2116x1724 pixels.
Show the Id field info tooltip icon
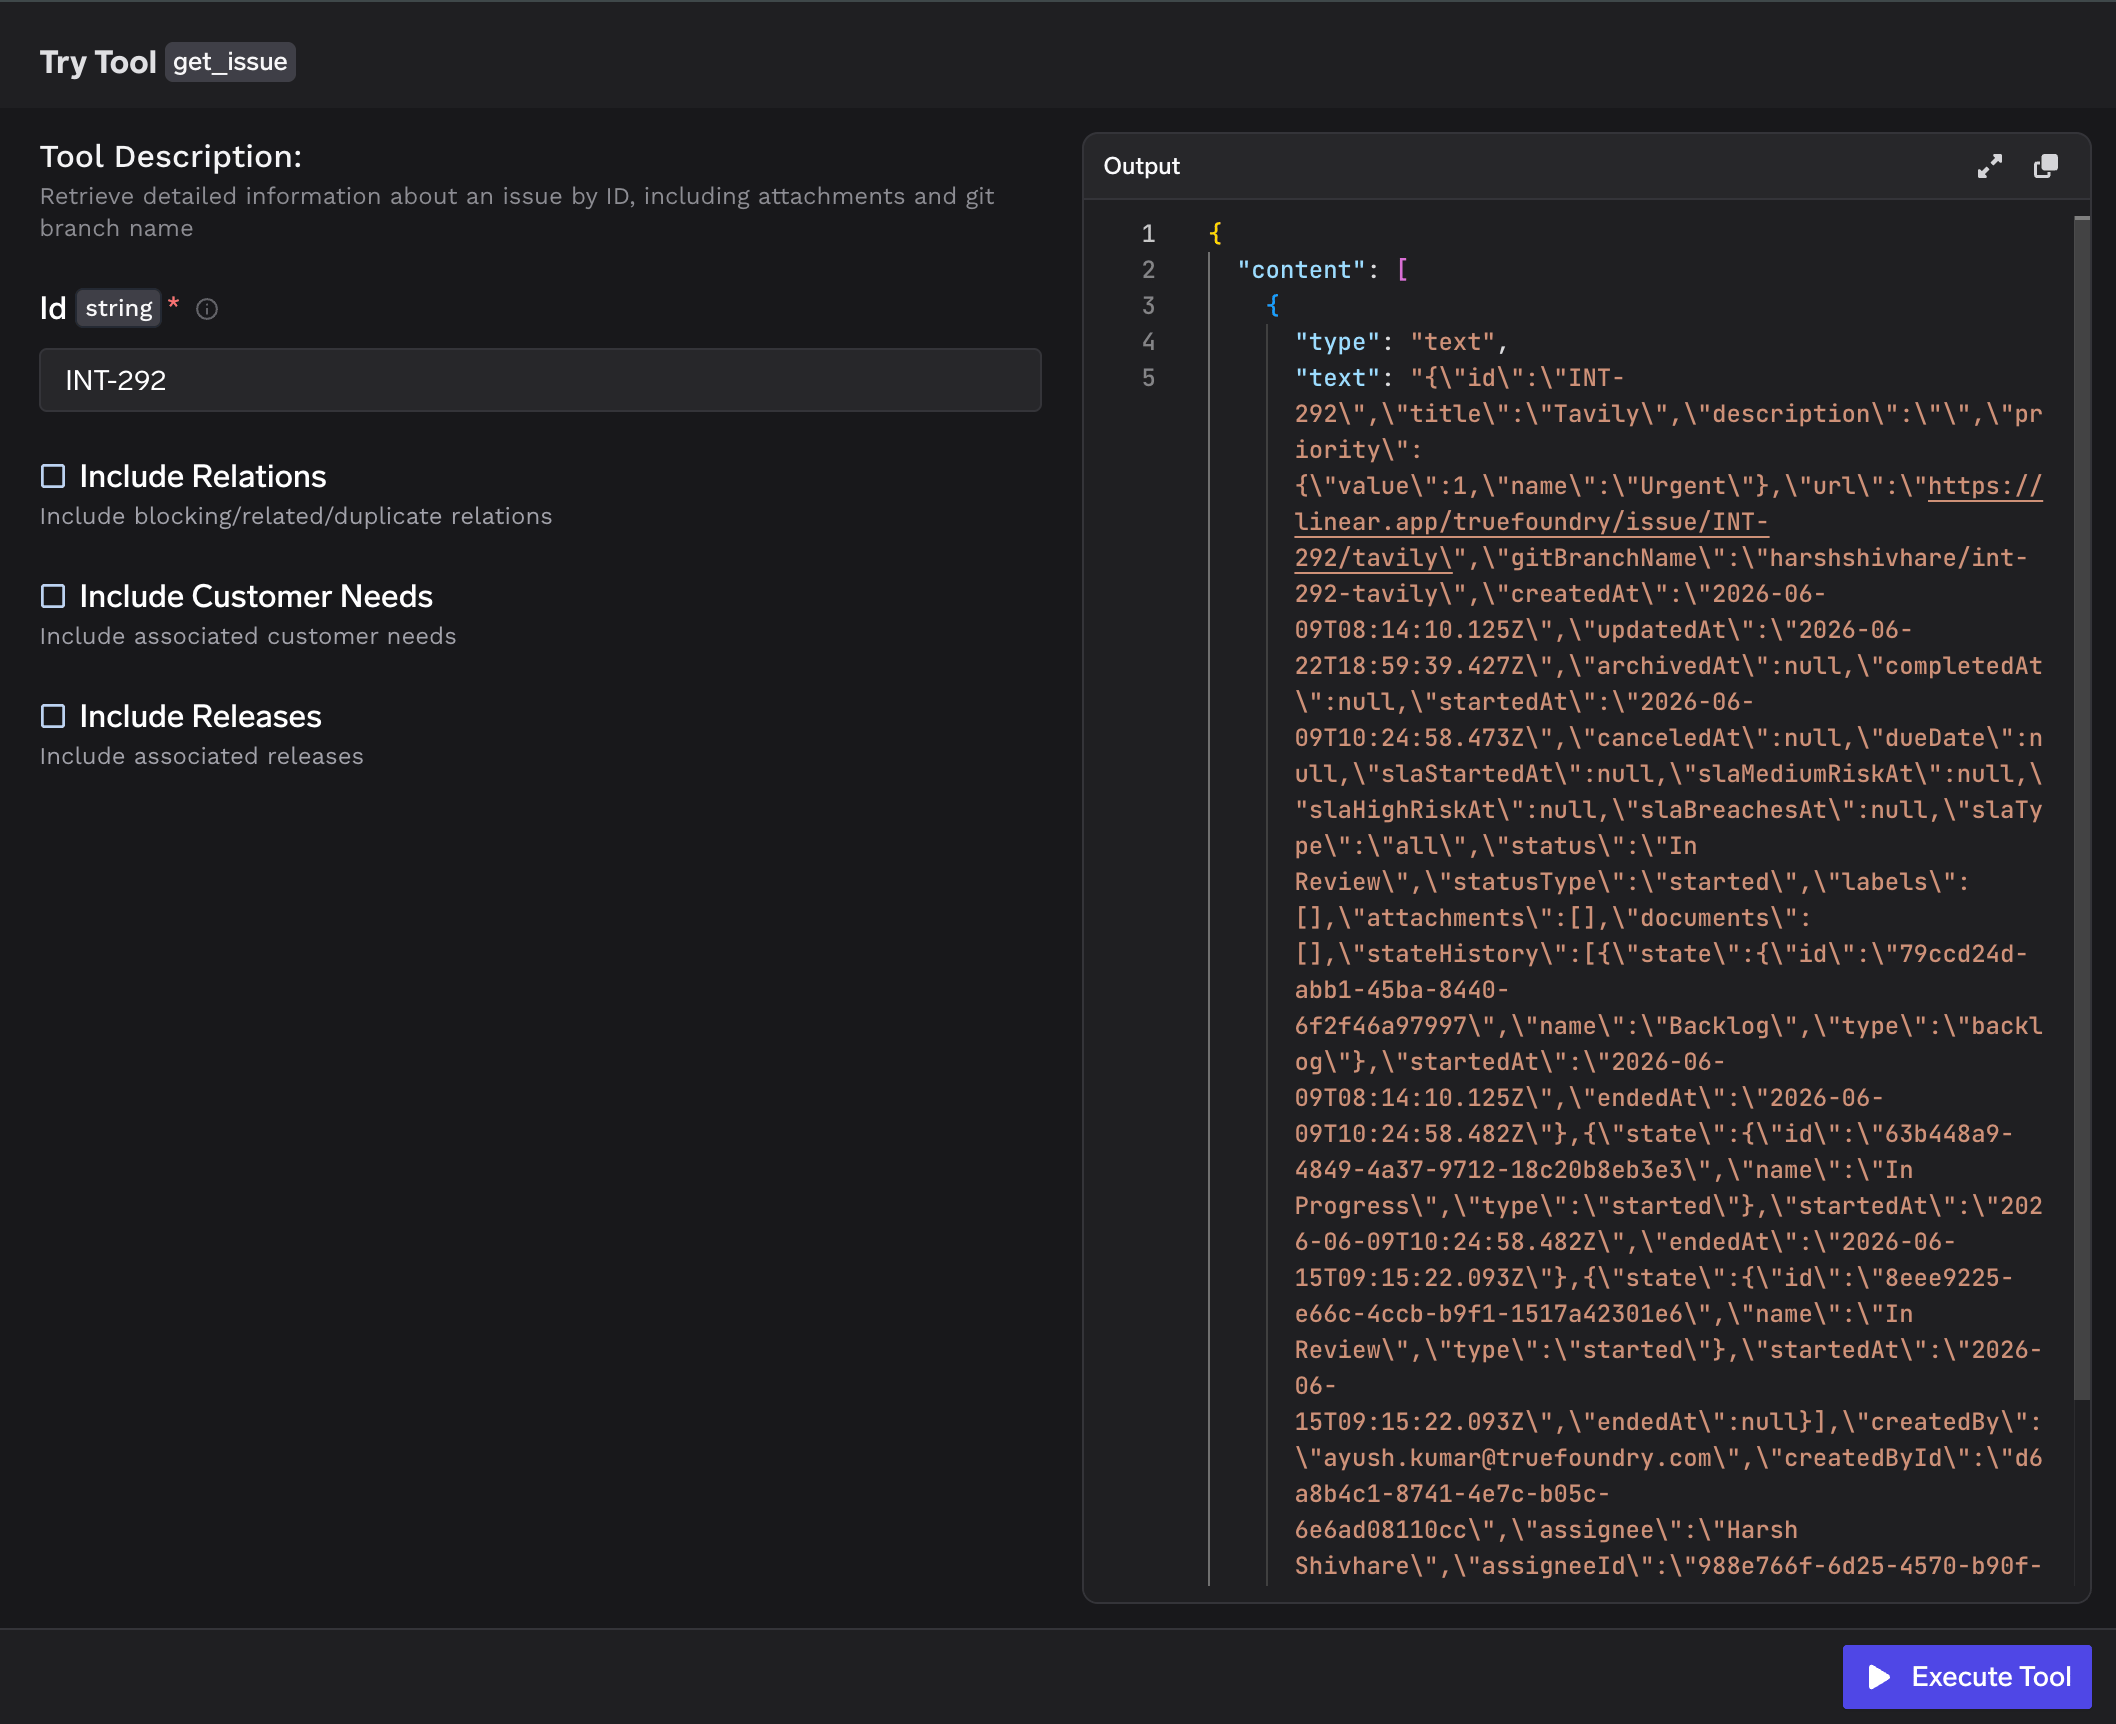pos(207,309)
